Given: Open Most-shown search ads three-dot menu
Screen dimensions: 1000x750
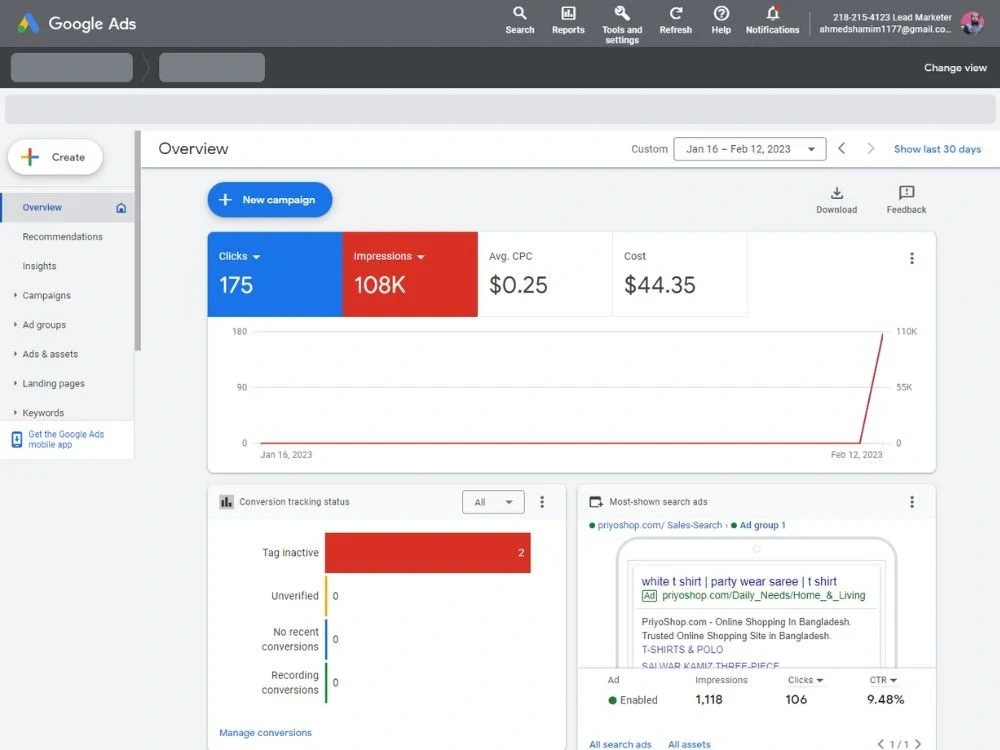Looking at the screenshot, I should coord(911,502).
